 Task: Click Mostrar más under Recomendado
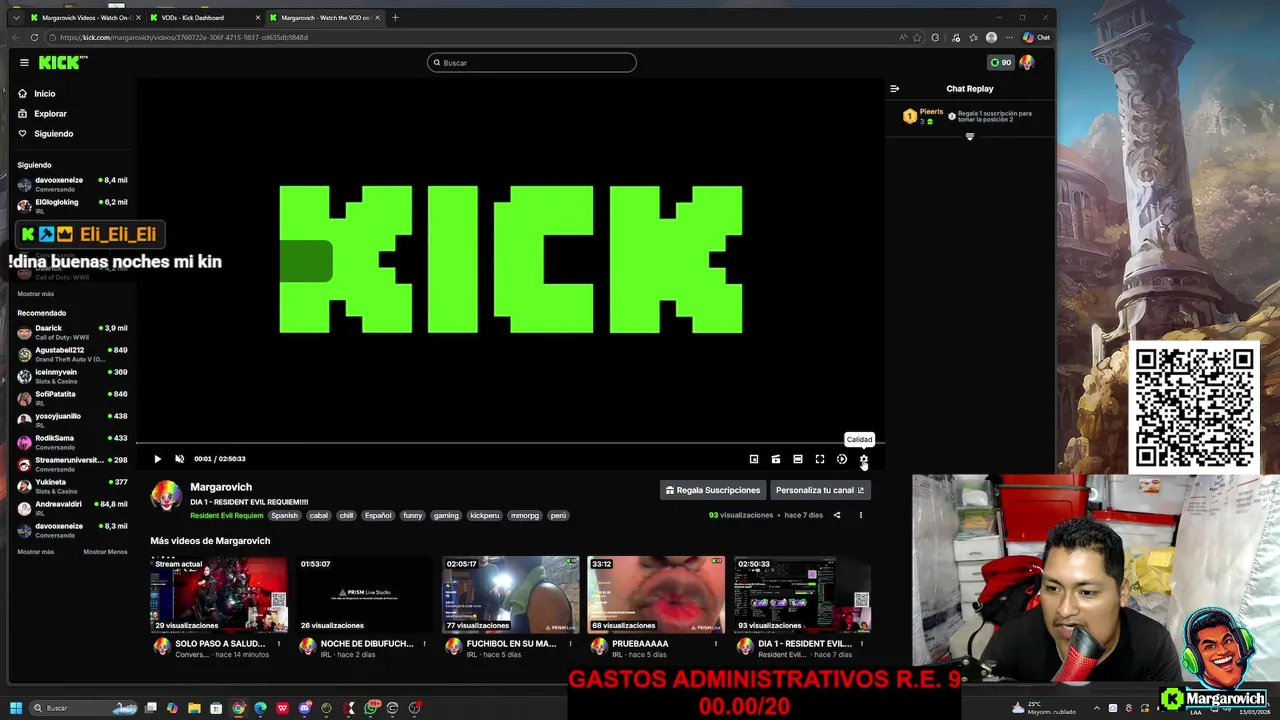[36, 552]
